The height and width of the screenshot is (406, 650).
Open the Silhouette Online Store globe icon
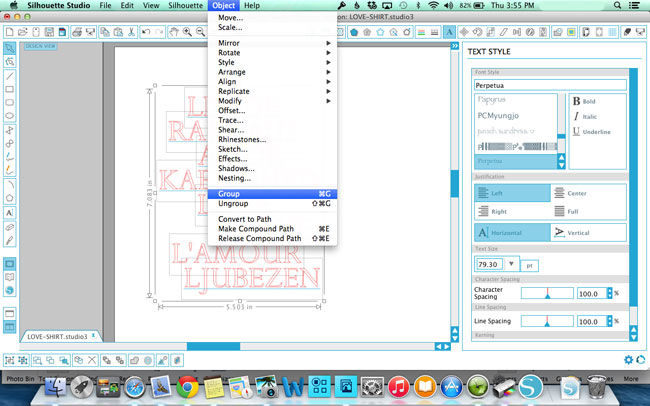pyautogui.click(x=10, y=290)
